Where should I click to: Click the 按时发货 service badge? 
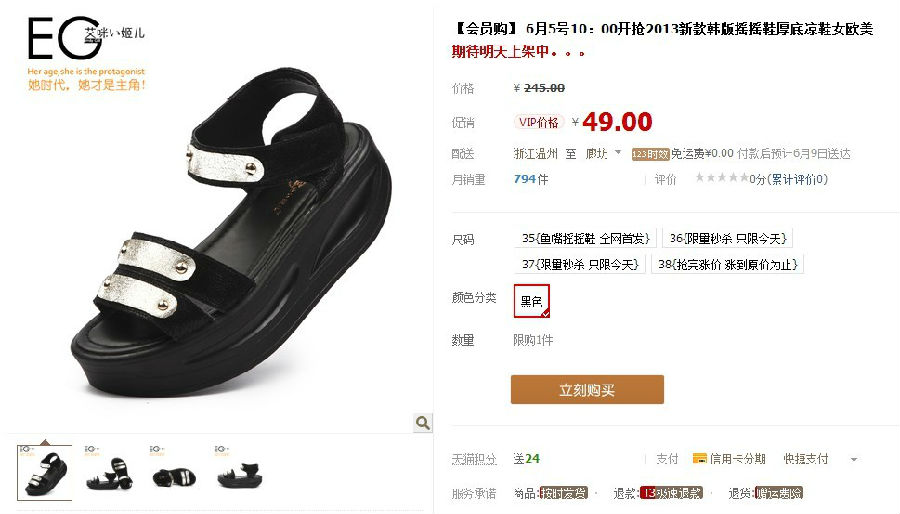click(x=564, y=493)
